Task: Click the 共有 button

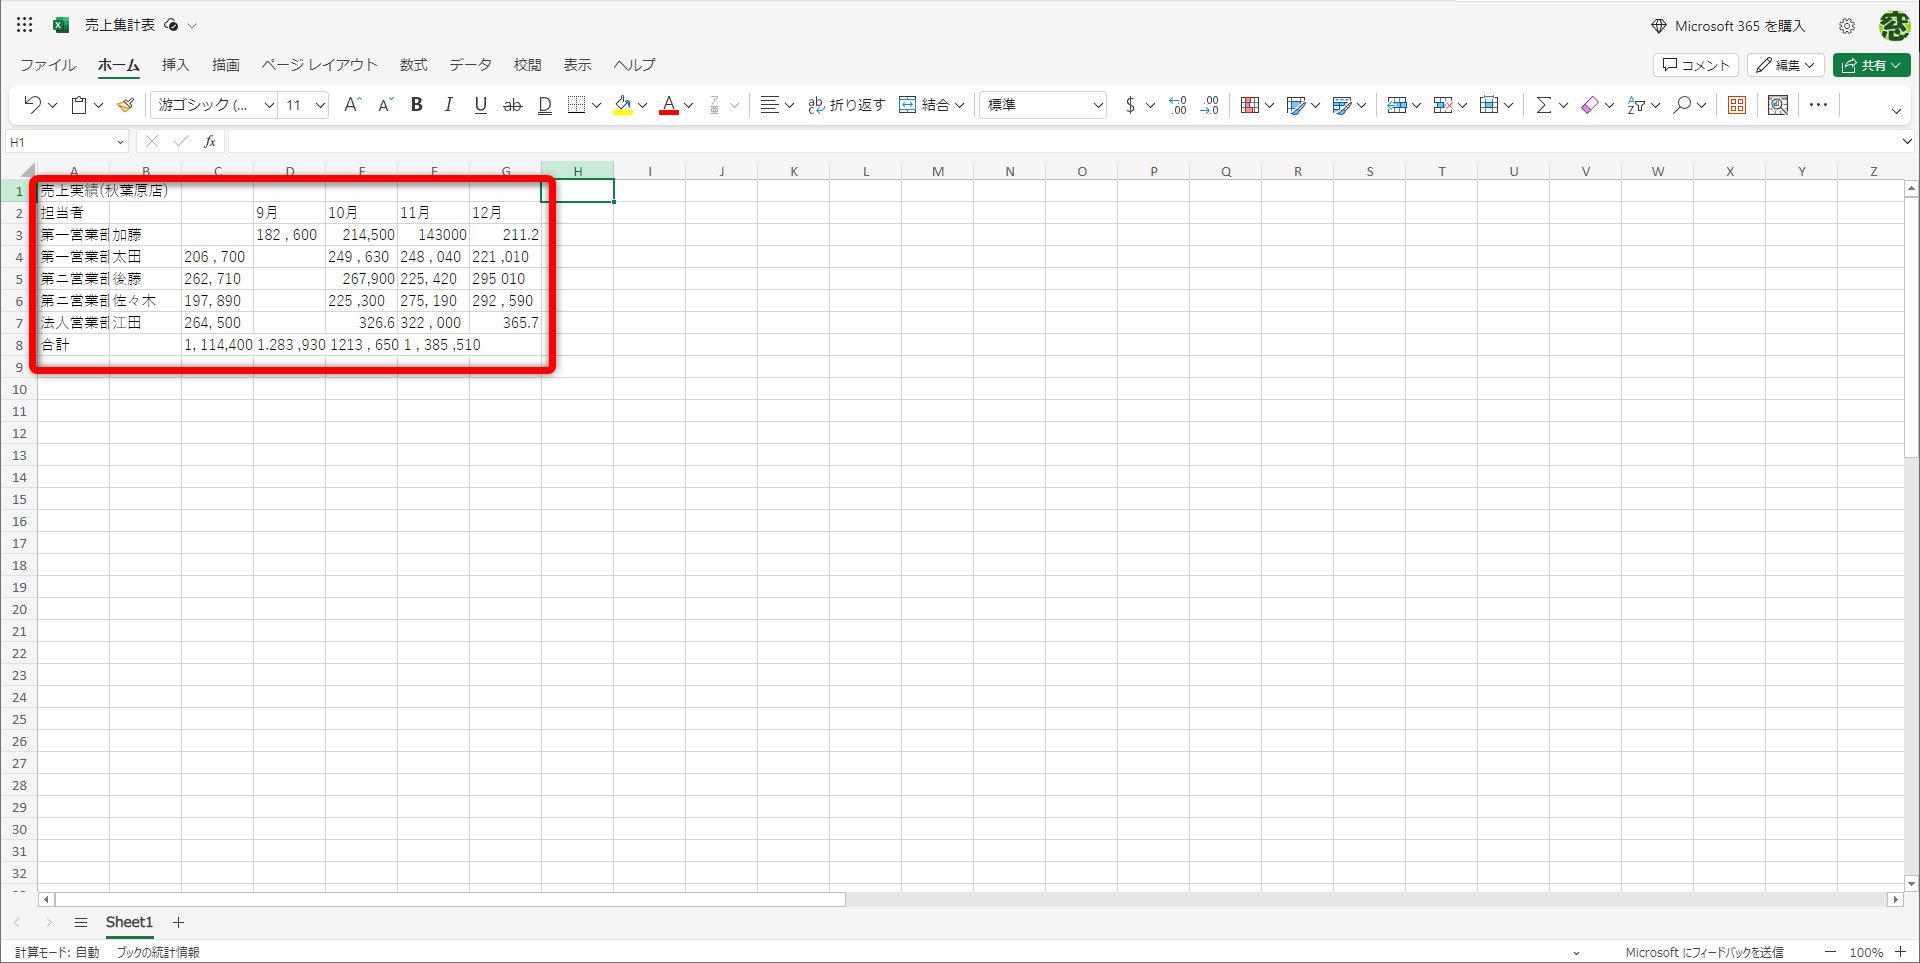Action: click(1871, 64)
